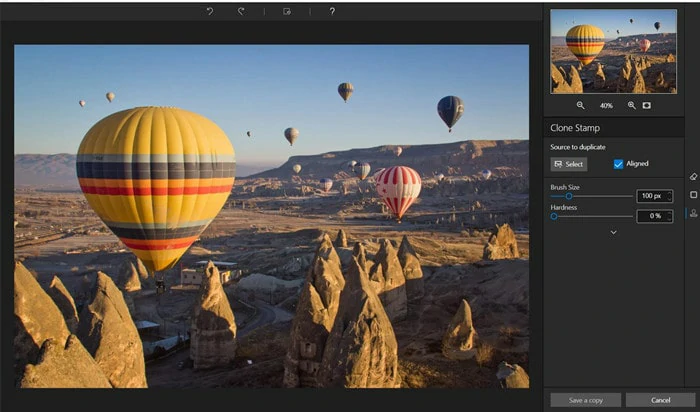Click the zoom in magnifier icon
The width and height of the screenshot is (700, 412).
tap(632, 105)
